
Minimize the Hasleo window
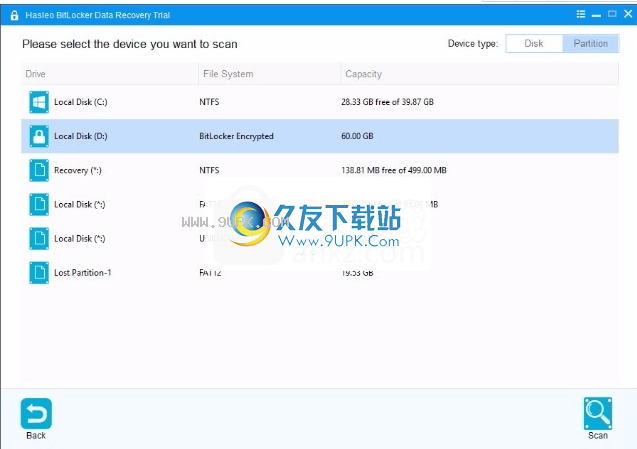596,15
